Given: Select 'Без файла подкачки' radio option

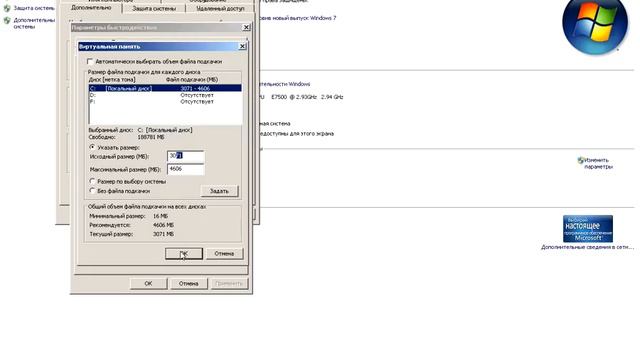Looking at the screenshot, I should pos(93,191).
